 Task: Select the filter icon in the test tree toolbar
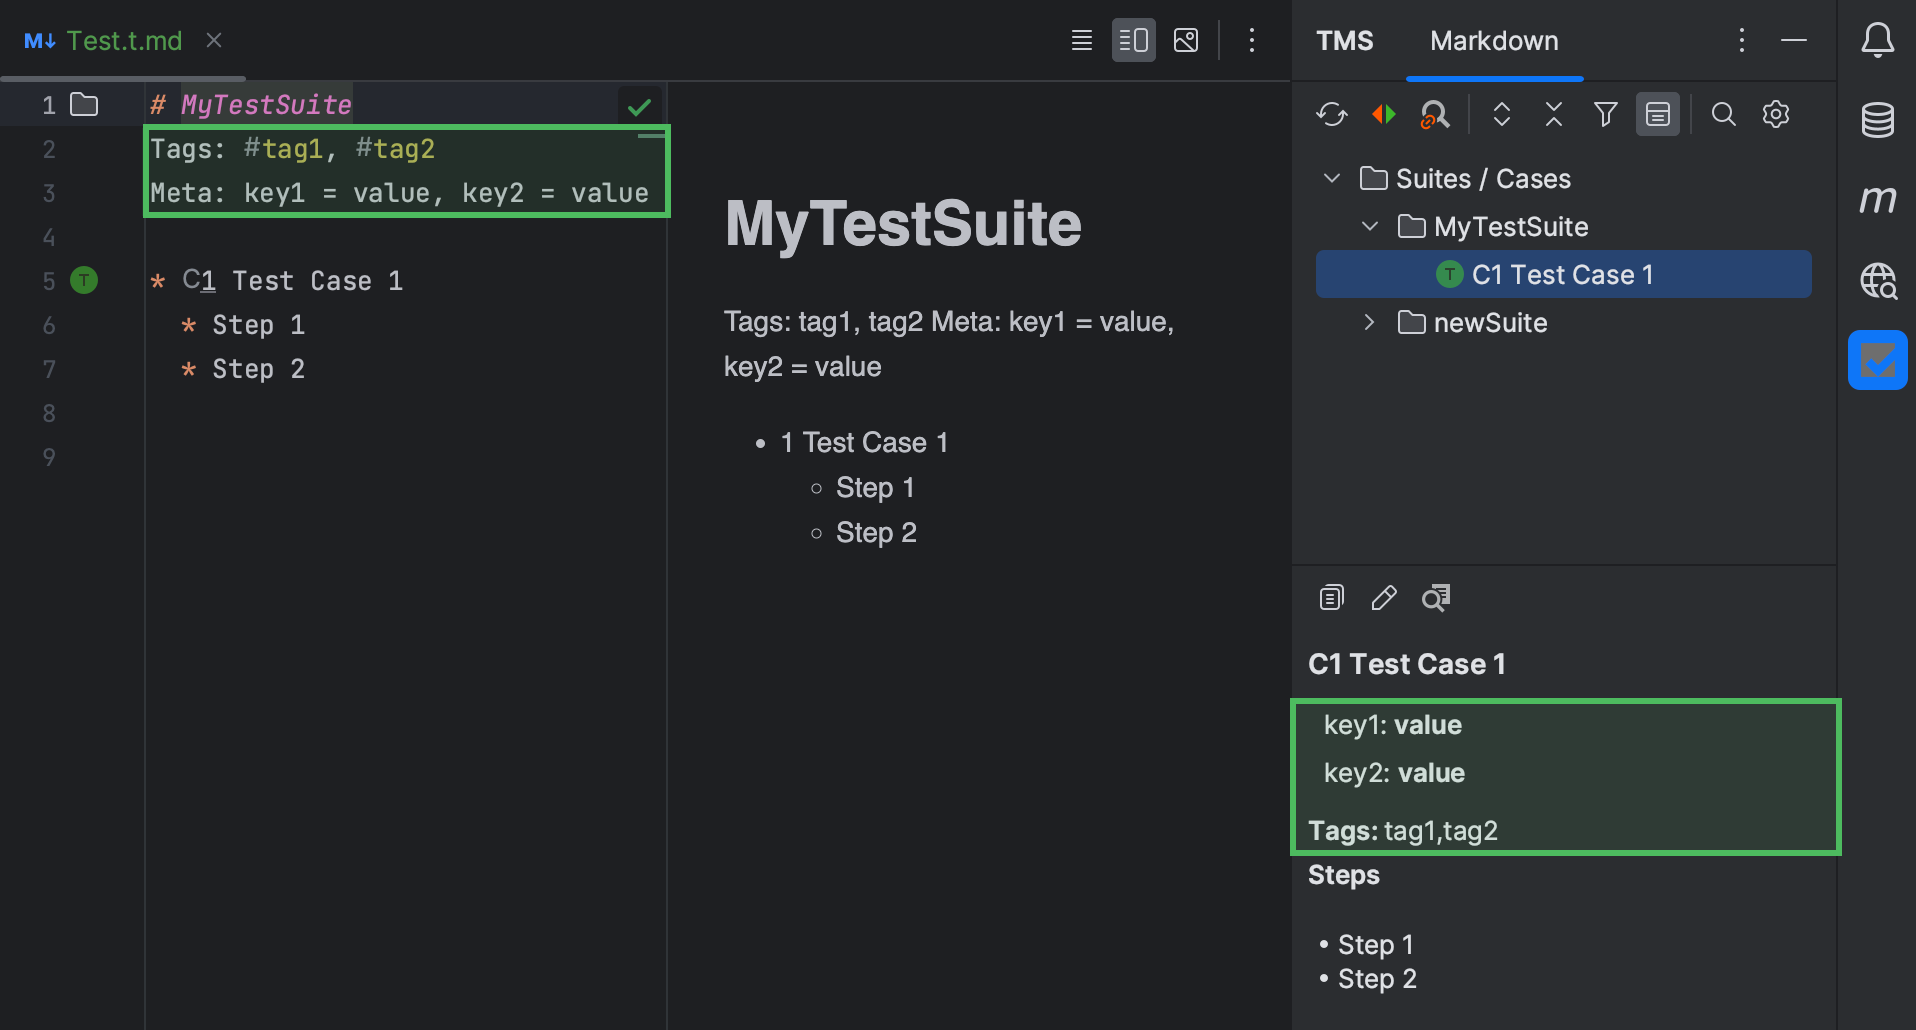coord(1605,114)
